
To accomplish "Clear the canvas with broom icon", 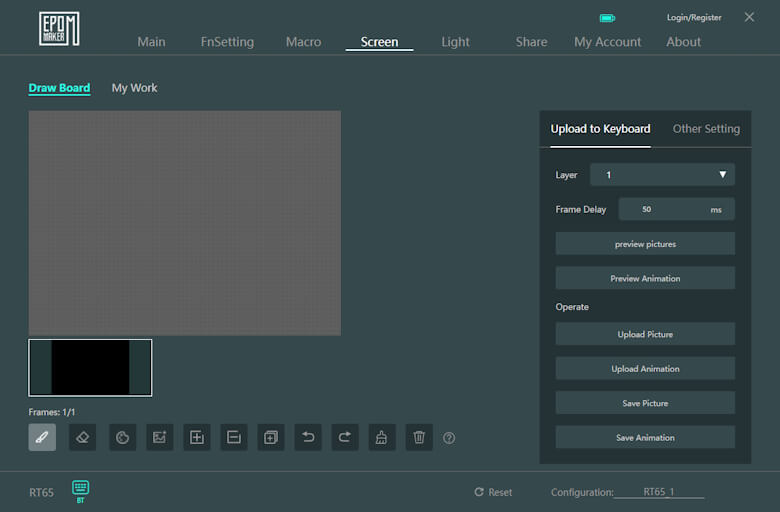I will (x=382, y=437).
